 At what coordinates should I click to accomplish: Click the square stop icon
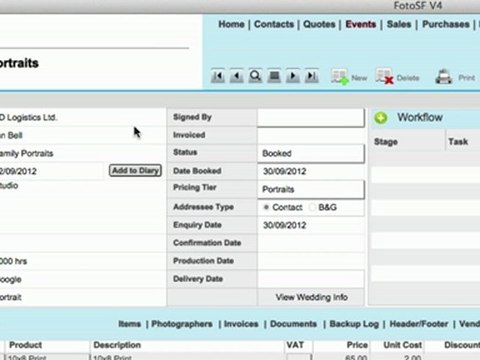click(274, 76)
